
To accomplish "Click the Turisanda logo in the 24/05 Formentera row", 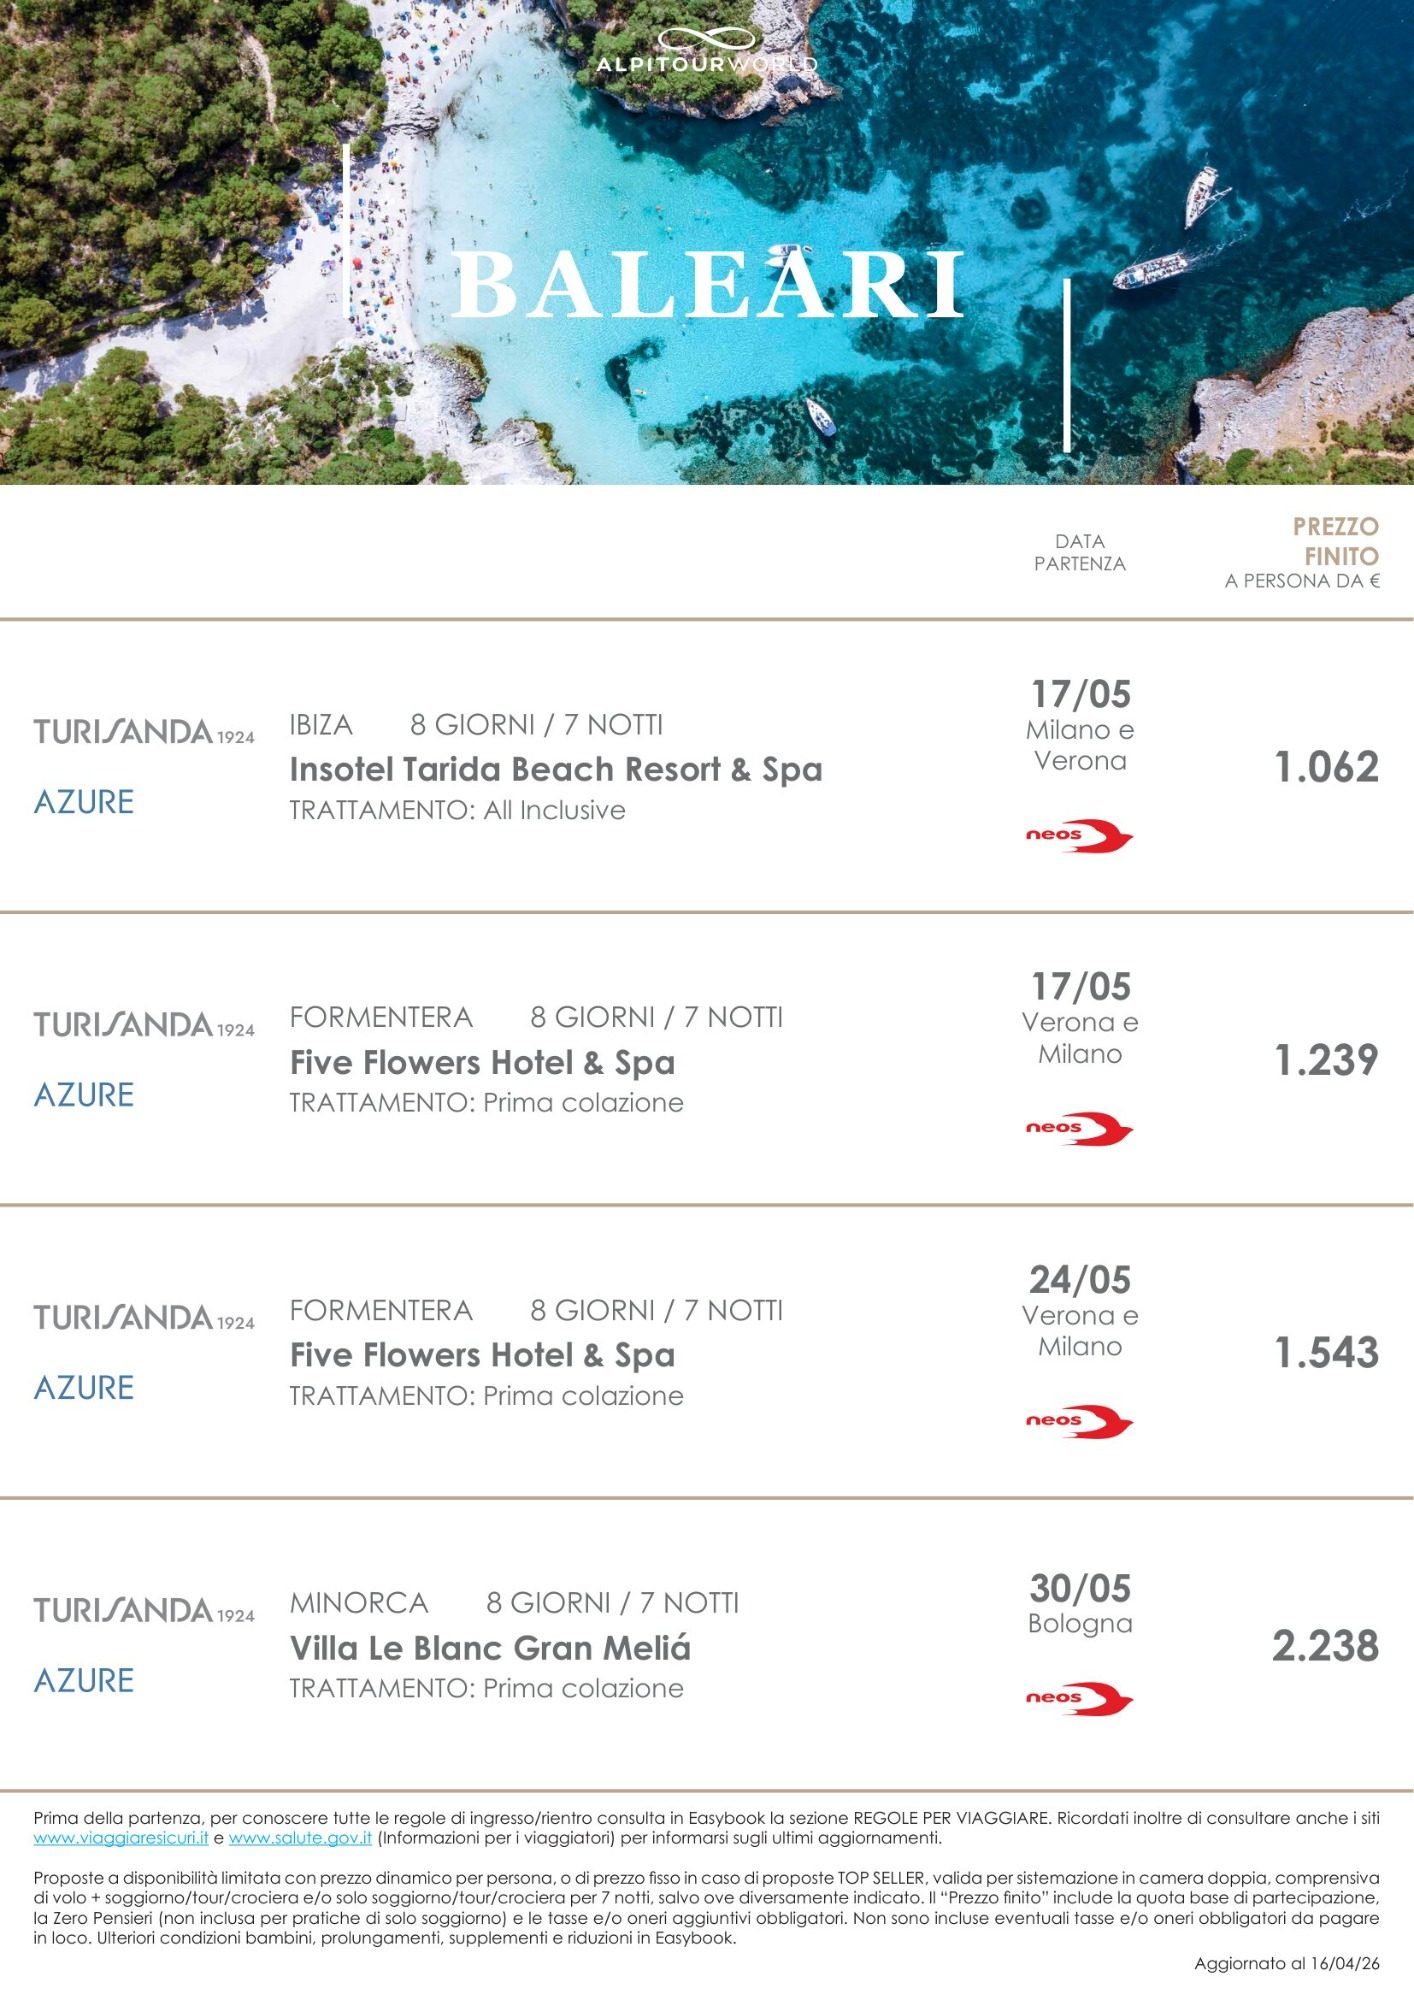I will (x=144, y=1318).
